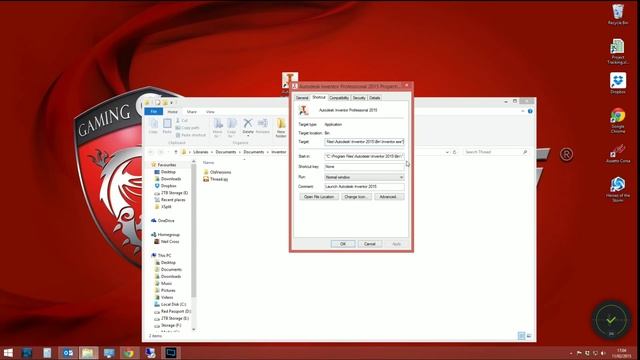Switch to large icons view in Explorer
Image resolution: width=640 pixels, height=360 pixels.
pos(529,336)
